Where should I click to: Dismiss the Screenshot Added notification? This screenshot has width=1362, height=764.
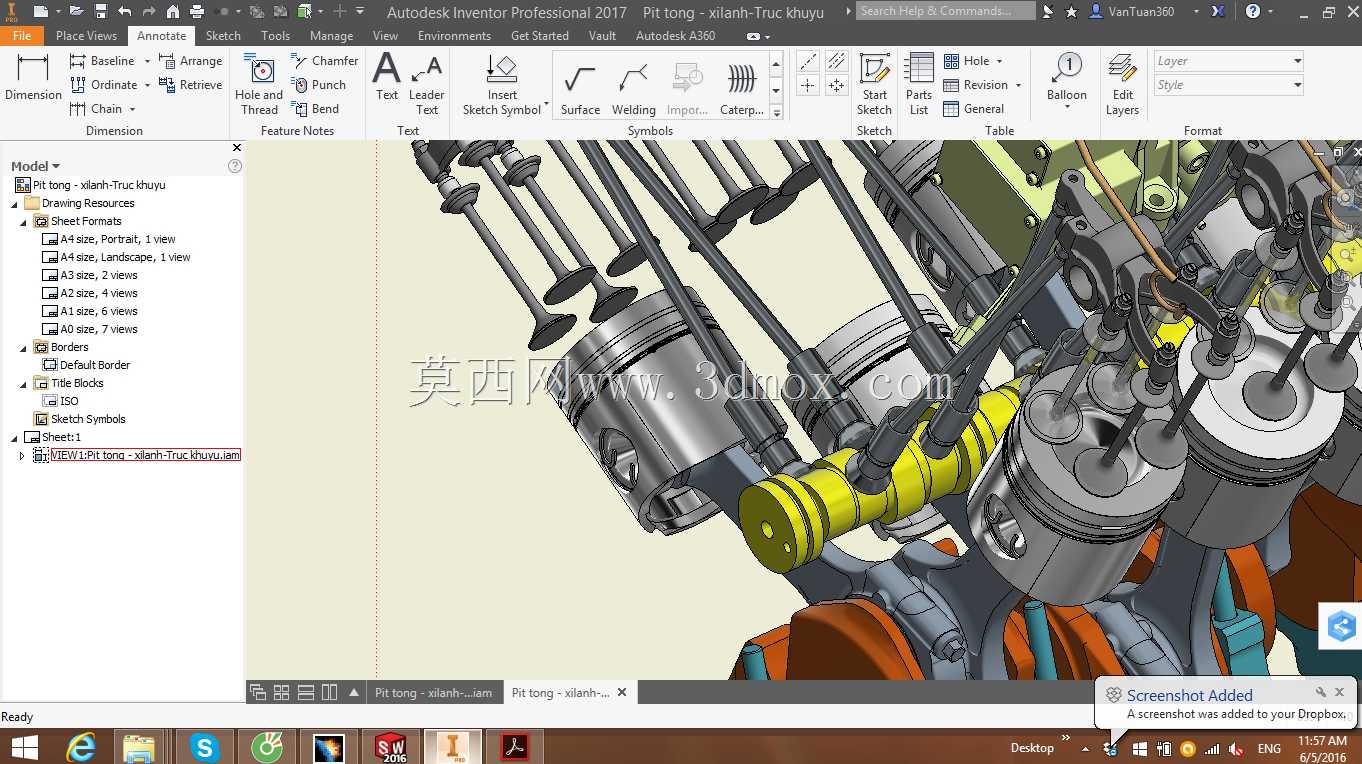(x=1339, y=692)
